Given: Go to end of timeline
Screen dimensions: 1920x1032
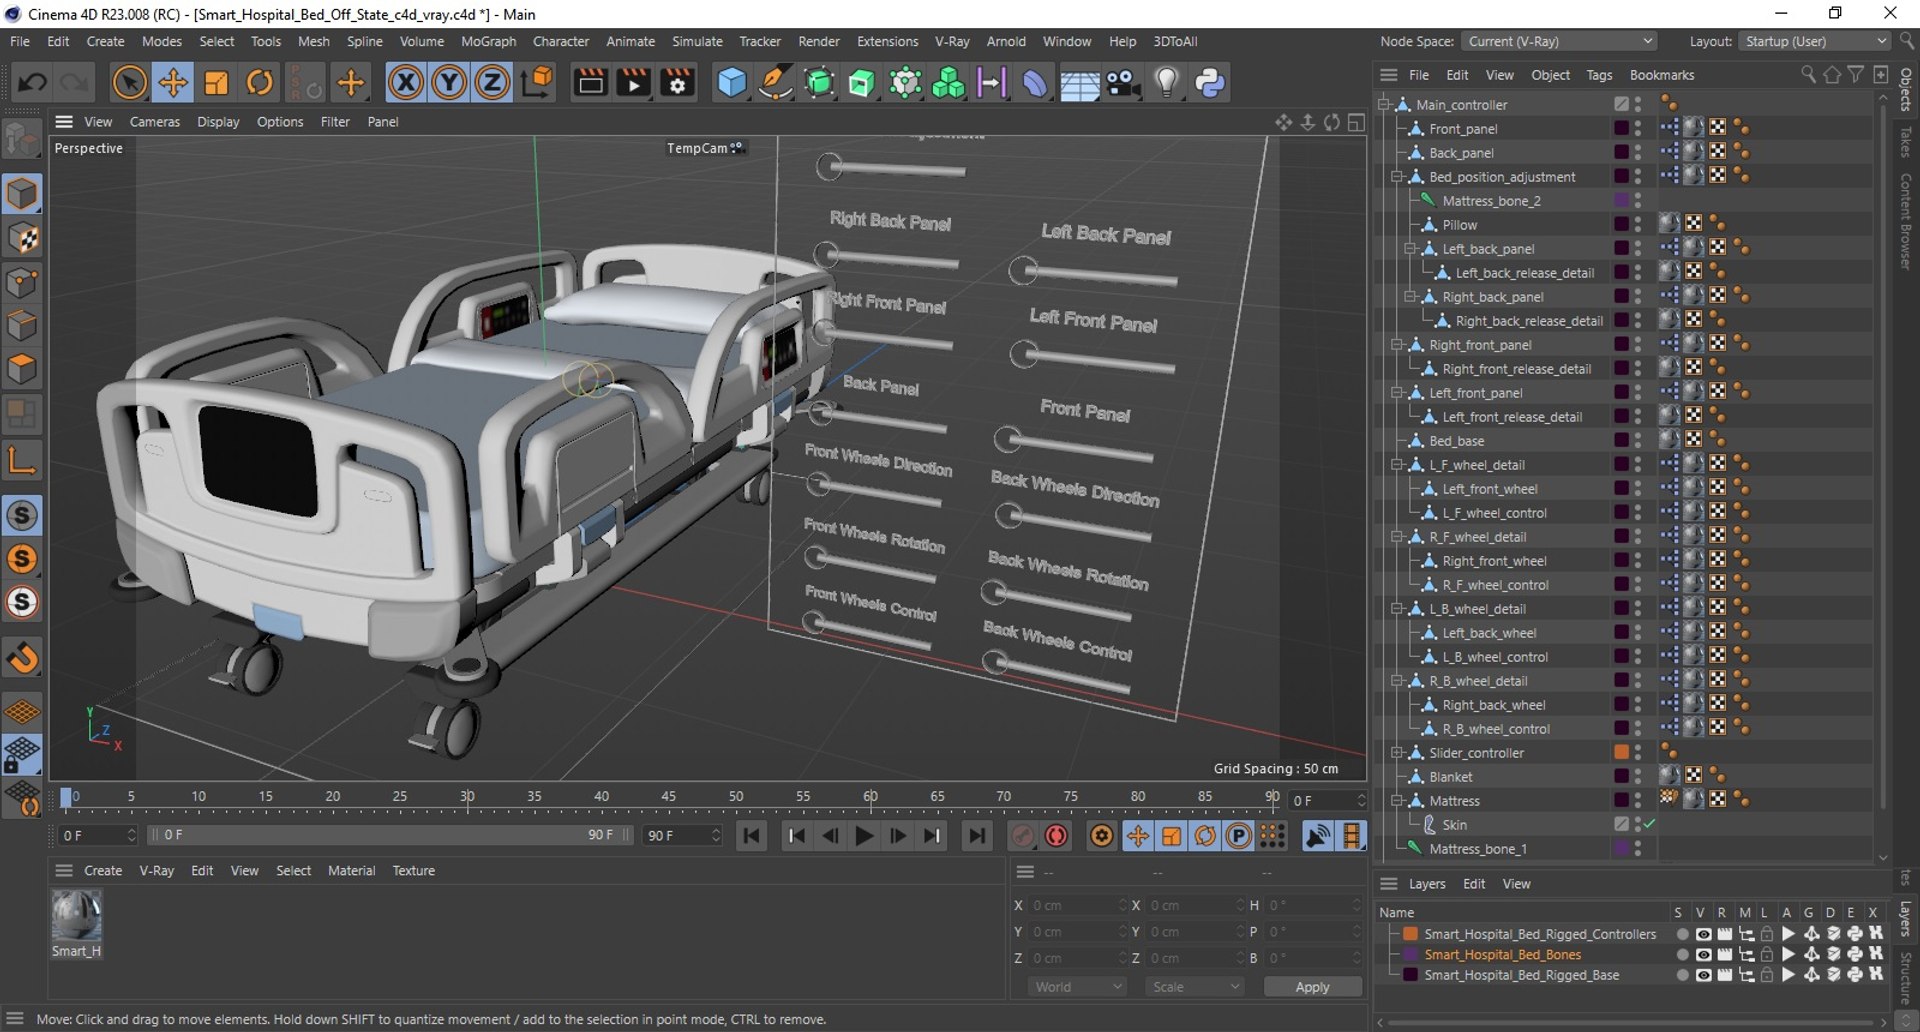Looking at the screenshot, I should pos(976,836).
